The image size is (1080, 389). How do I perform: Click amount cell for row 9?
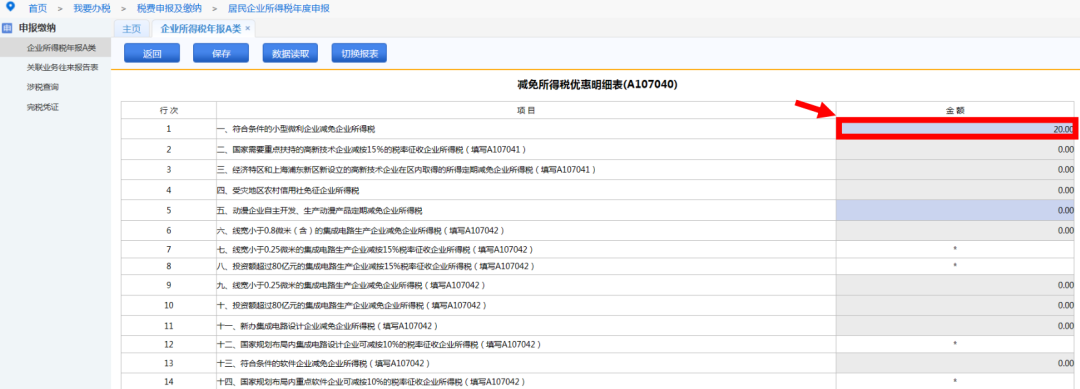click(x=956, y=285)
